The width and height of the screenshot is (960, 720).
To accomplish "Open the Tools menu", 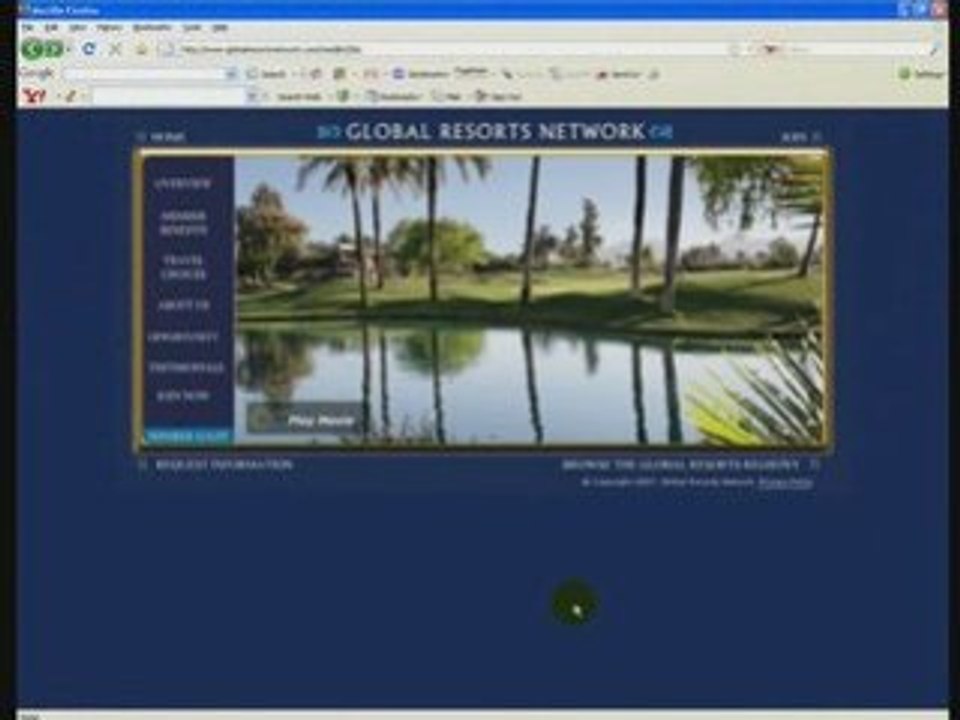I will 192,28.
